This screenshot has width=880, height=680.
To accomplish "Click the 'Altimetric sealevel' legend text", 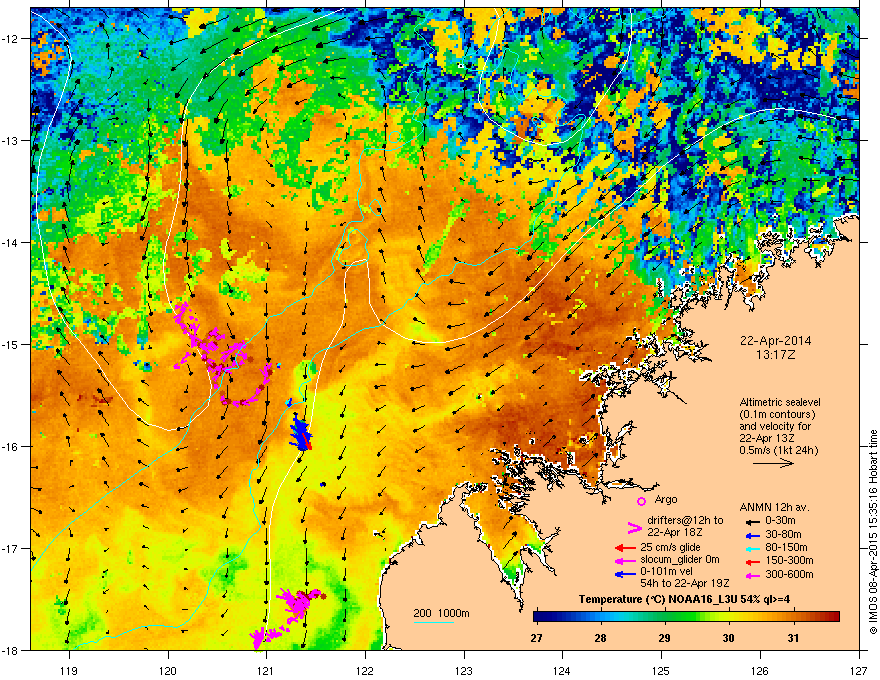I will tap(780, 402).
